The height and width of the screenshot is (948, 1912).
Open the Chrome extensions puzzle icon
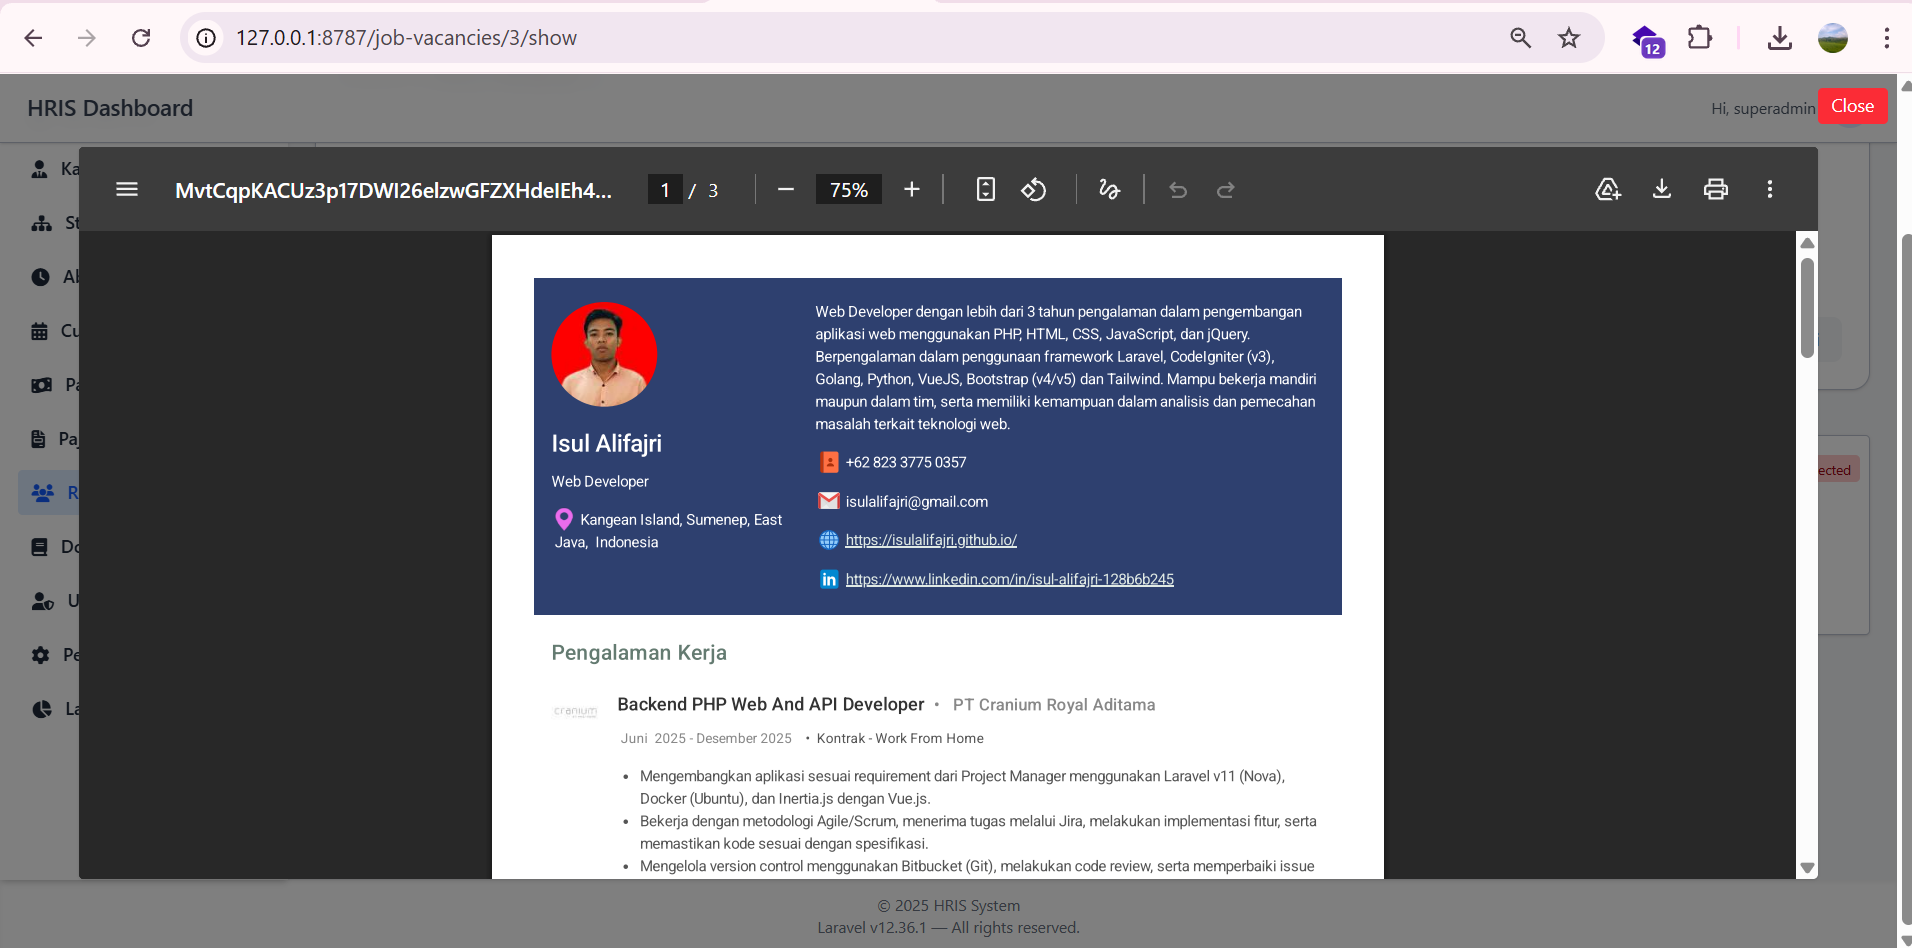coord(1699,38)
